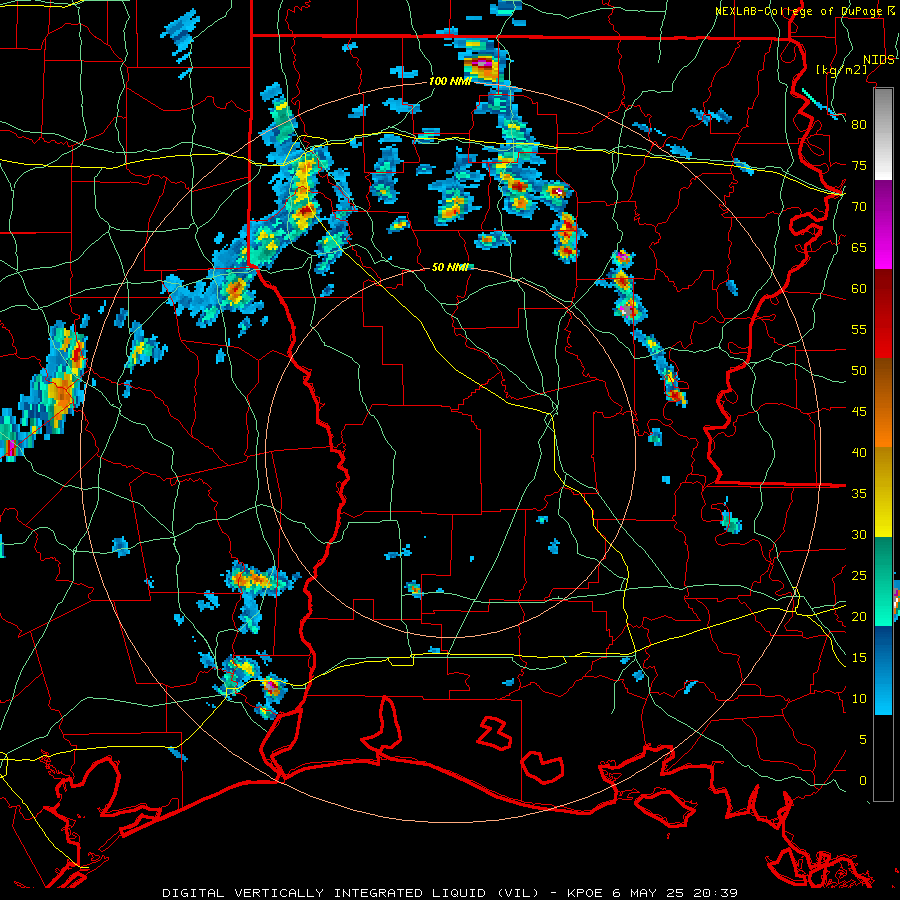Click the KPOE station identifier in the caption
The image size is (900, 900).
pyautogui.click(x=584, y=893)
